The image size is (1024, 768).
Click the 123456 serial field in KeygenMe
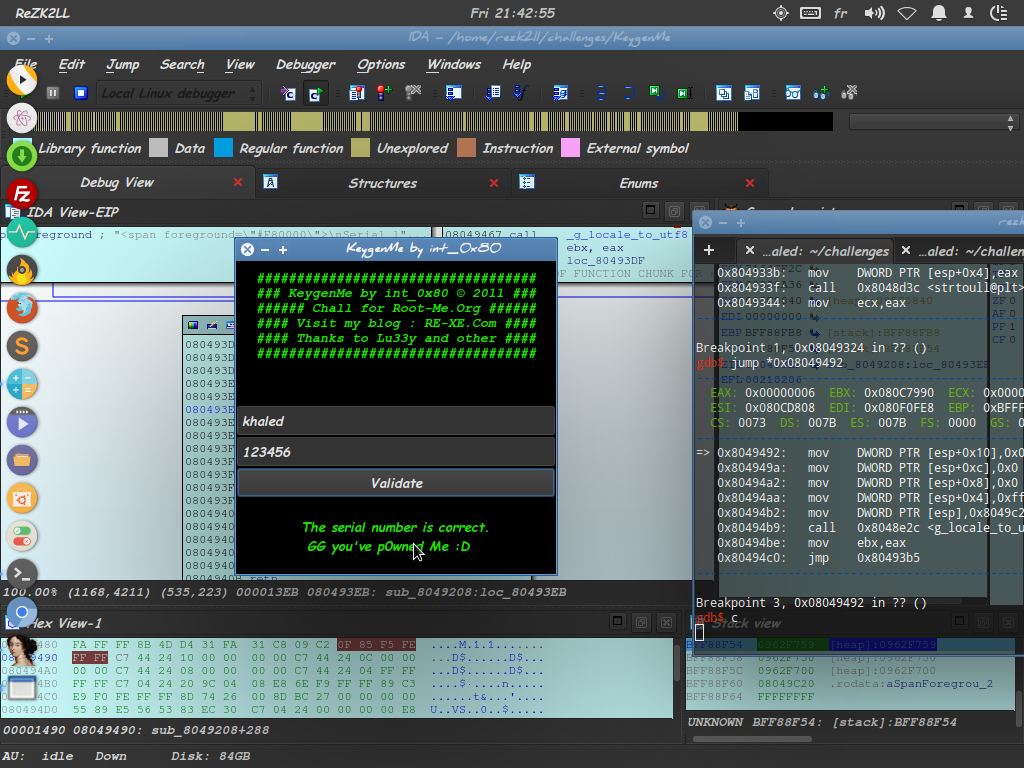pos(396,452)
